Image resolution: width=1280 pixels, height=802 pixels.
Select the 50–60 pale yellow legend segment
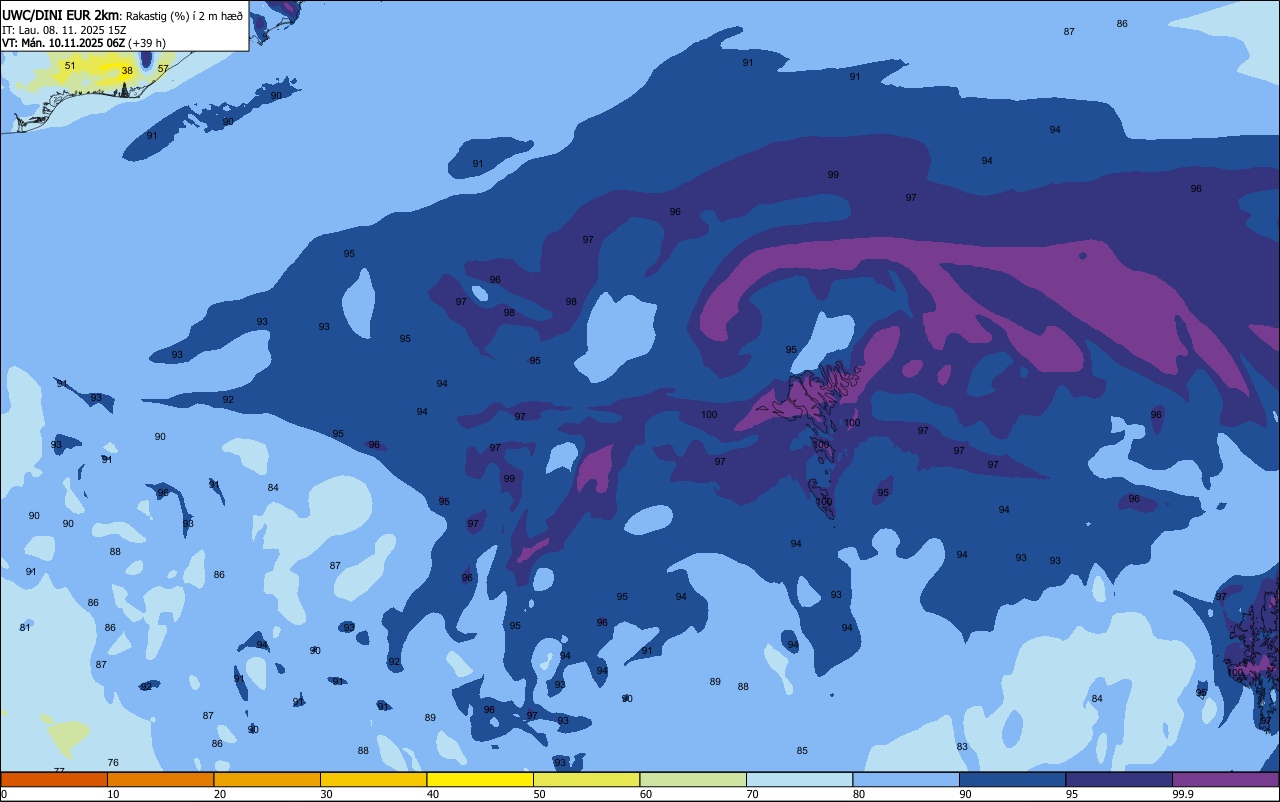pyautogui.click(x=586, y=779)
